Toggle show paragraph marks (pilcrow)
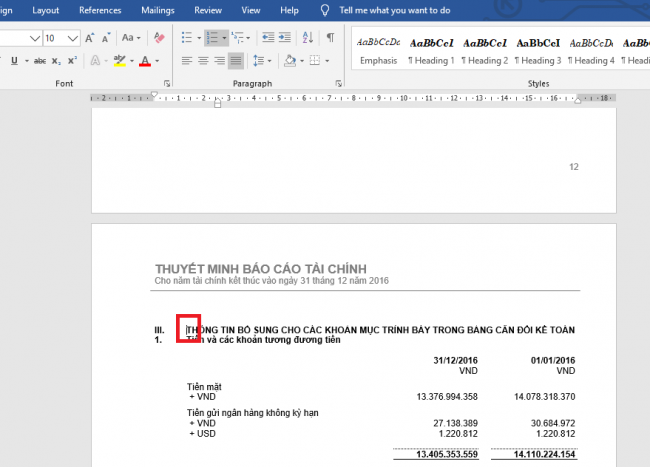The width and height of the screenshot is (650, 467). 330,38
